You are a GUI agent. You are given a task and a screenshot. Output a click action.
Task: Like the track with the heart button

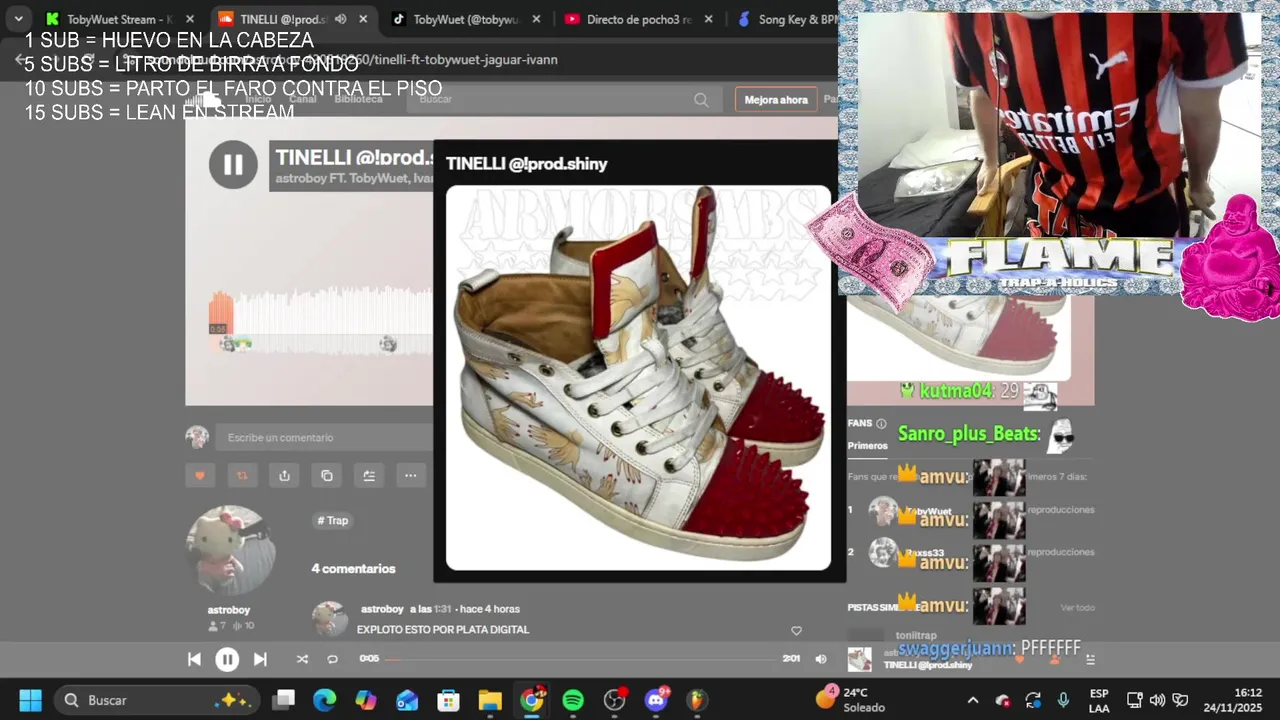click(199, 476)
